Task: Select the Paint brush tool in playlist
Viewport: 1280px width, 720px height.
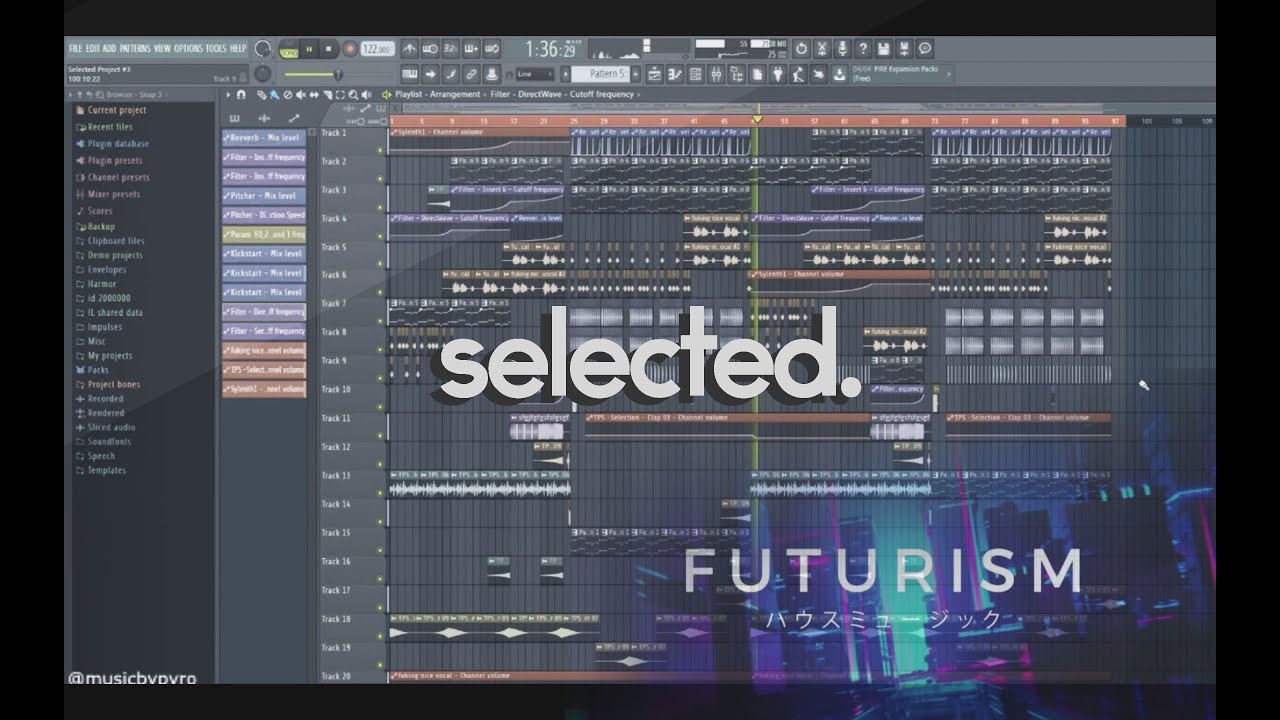Action: pos(275,94)
